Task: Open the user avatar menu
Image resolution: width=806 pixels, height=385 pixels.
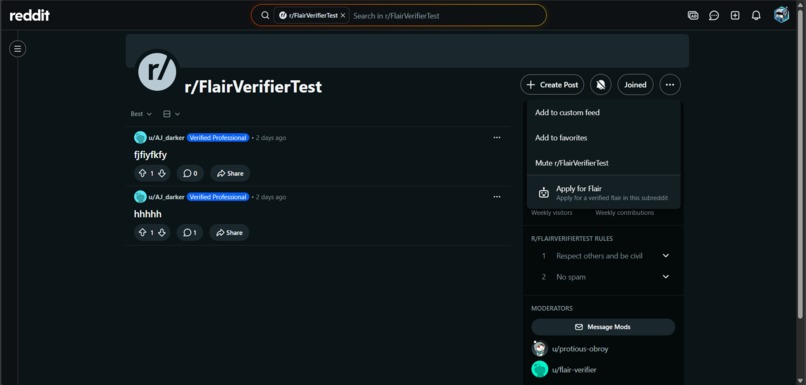Action: coord(781,15)
